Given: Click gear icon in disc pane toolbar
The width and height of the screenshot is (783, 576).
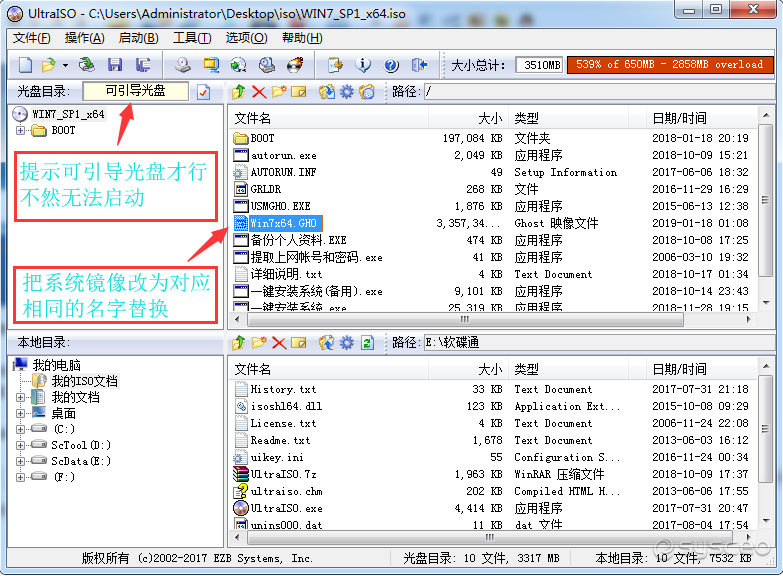Looking at the screenshot, I should pos(347,92).
